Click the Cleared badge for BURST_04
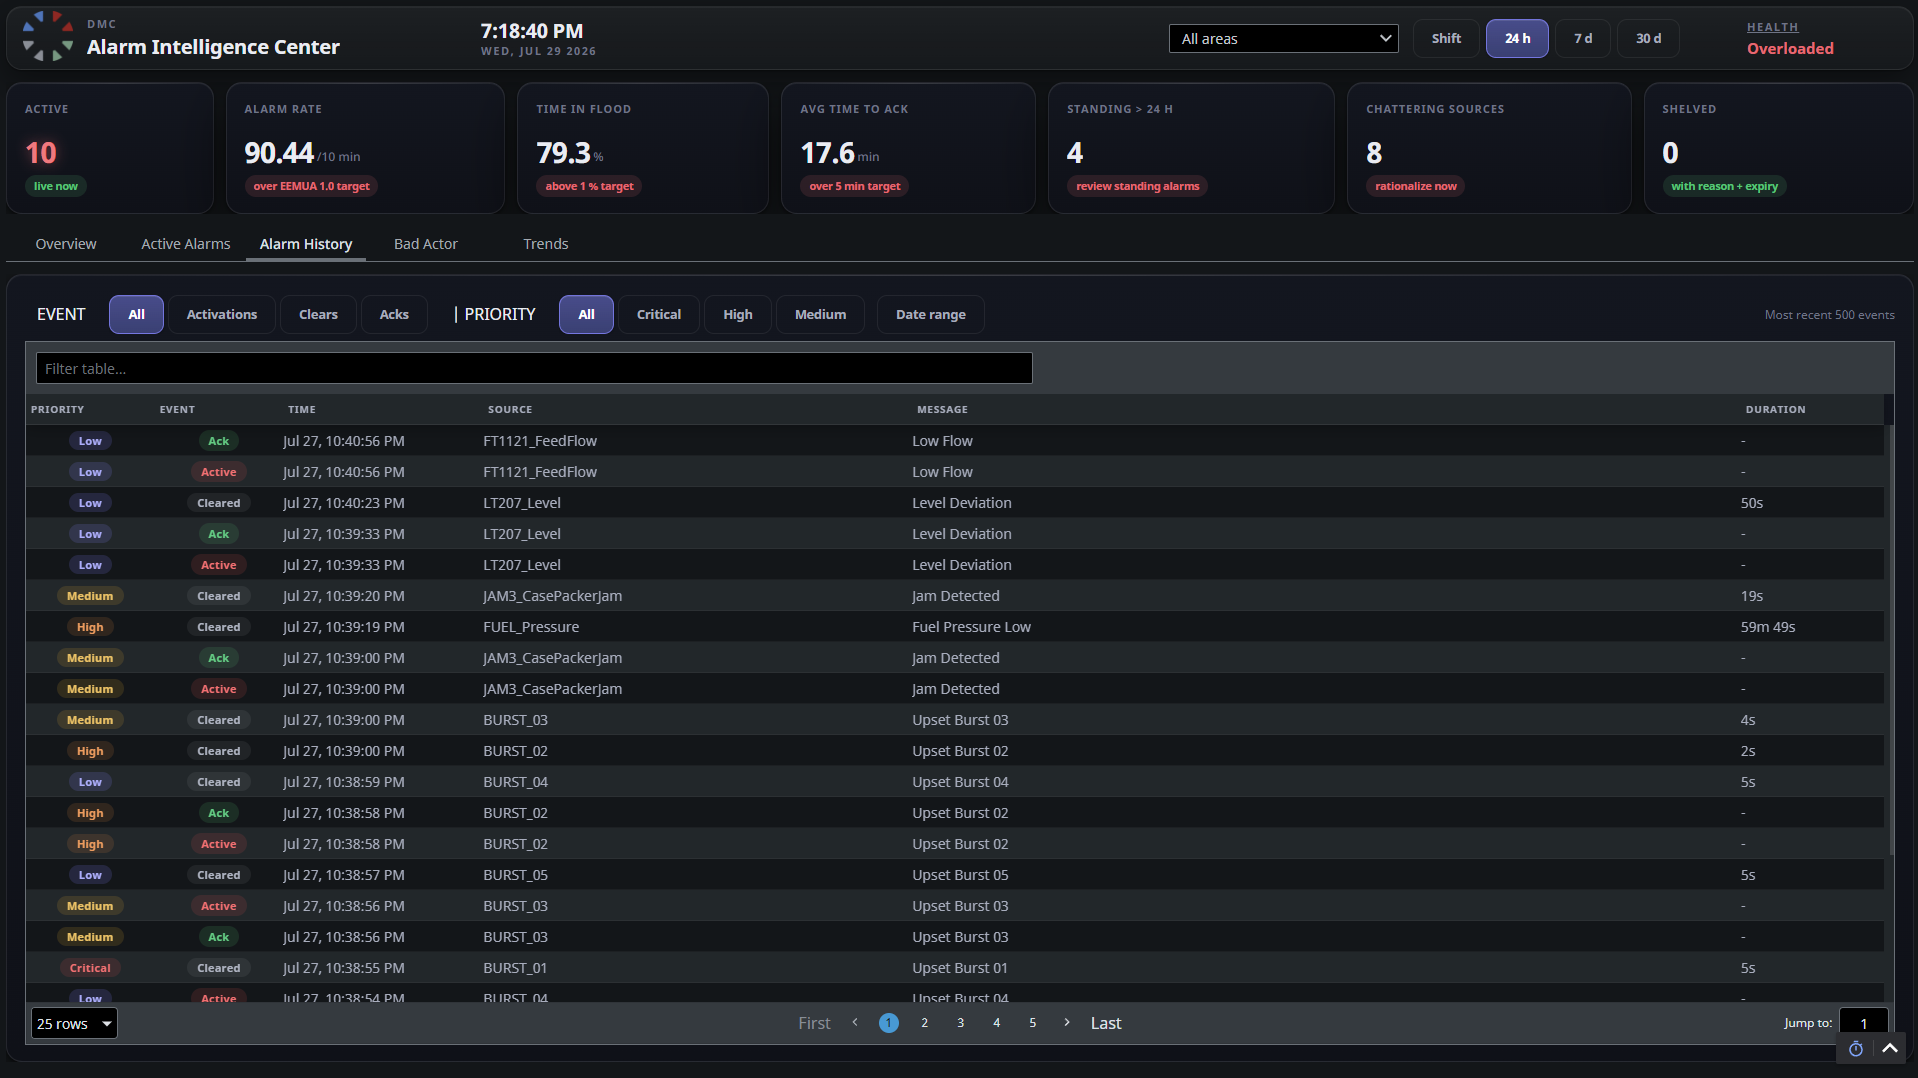 point(218,782)
